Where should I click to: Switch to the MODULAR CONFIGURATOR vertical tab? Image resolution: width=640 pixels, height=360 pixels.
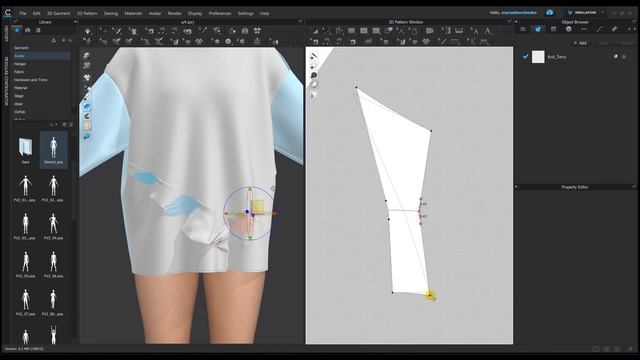pos(6,81)
